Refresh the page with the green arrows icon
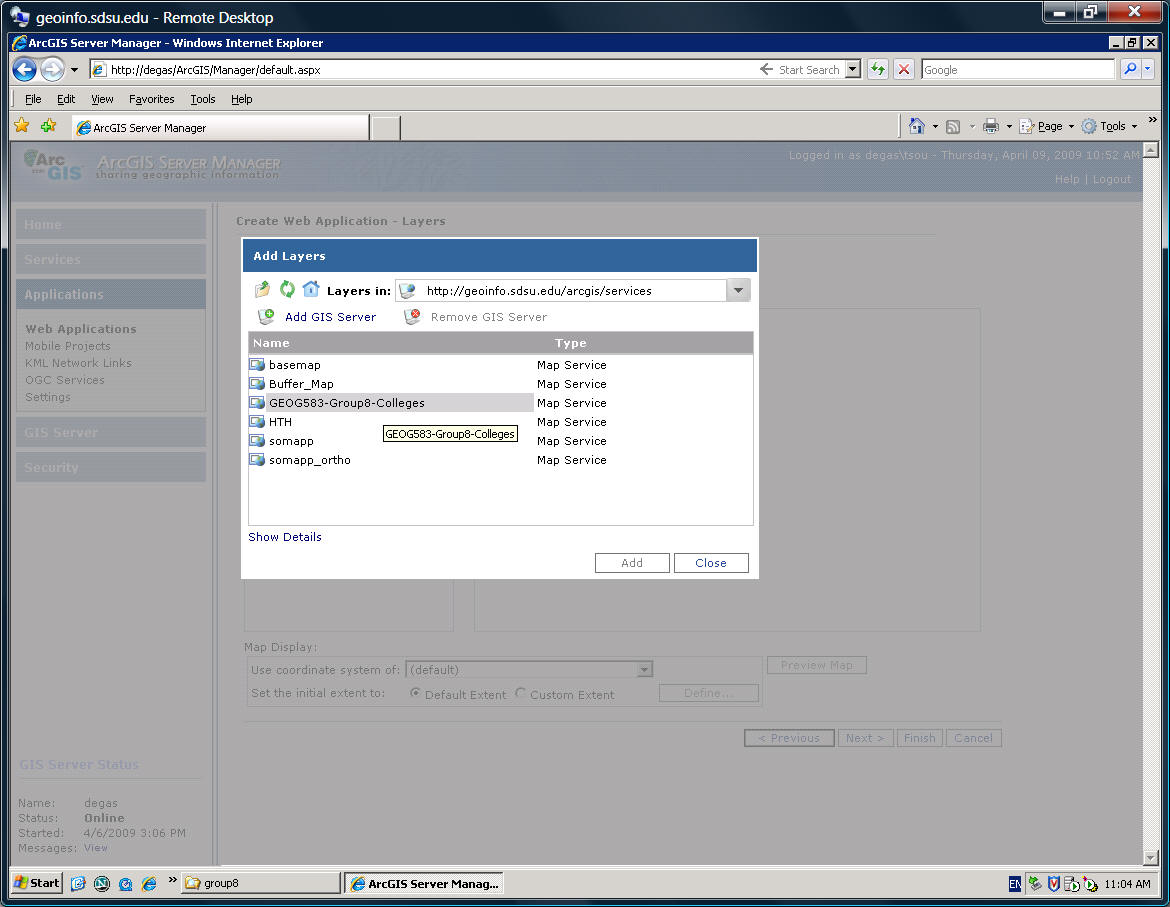This screenshot has width=1170, height=907. [878, 69]
